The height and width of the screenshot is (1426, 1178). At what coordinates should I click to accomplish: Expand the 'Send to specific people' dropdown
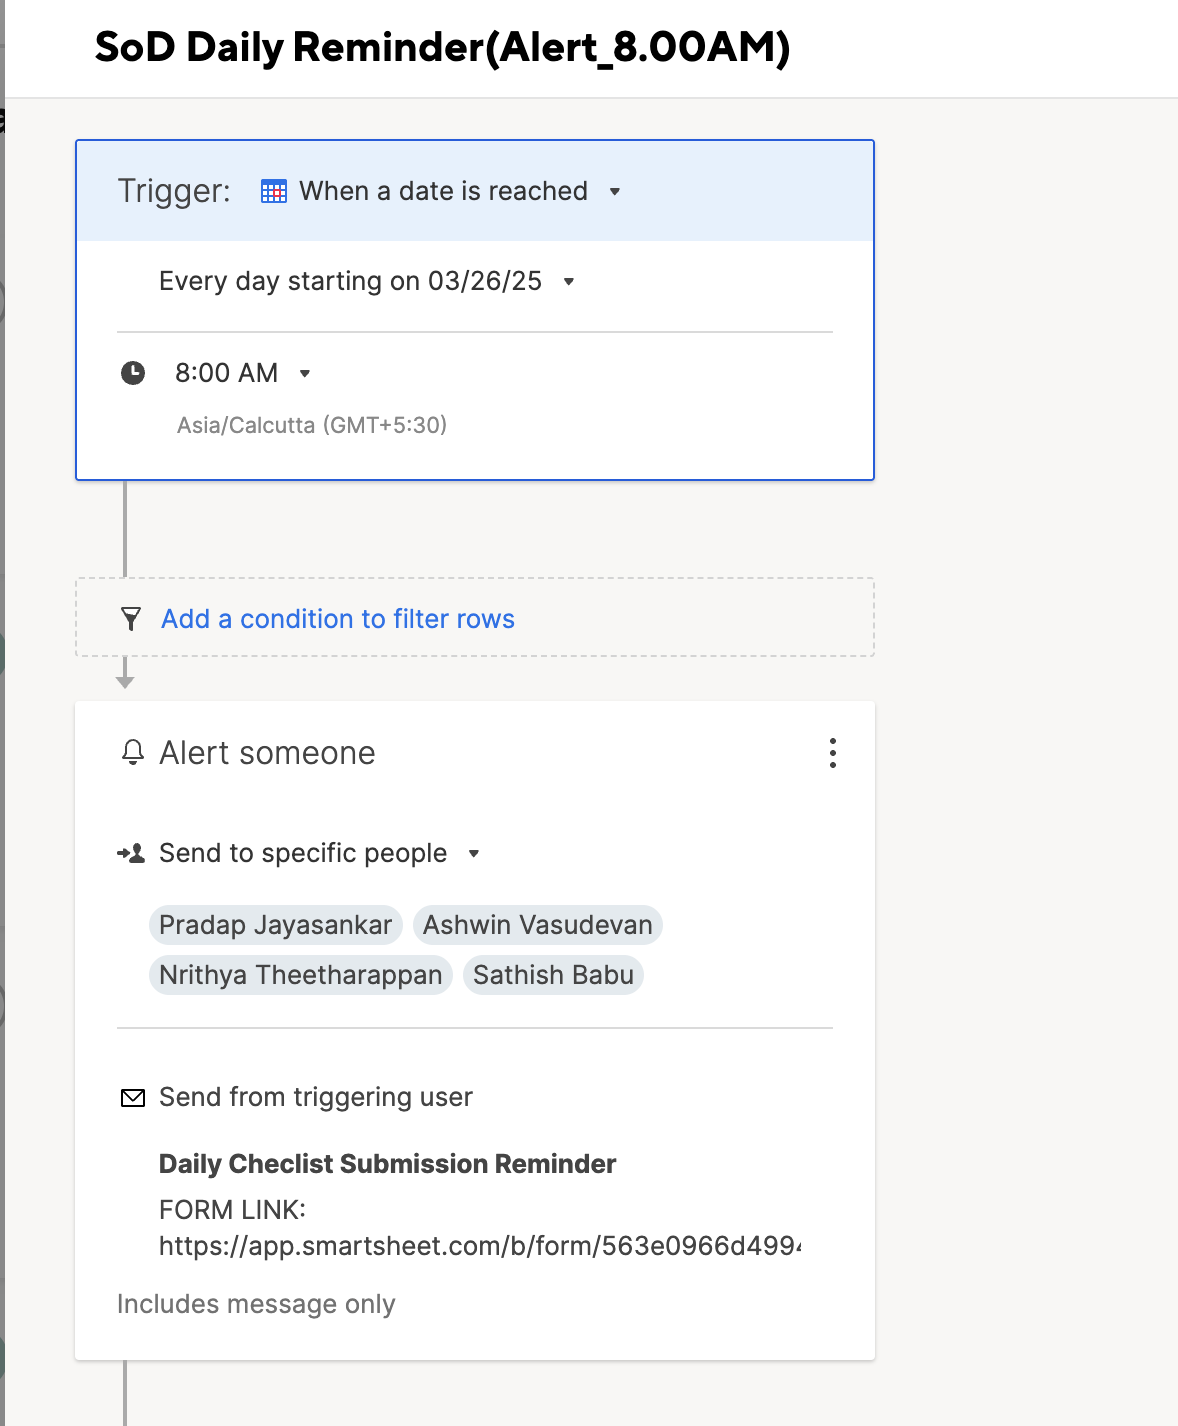tap(474, 854)
